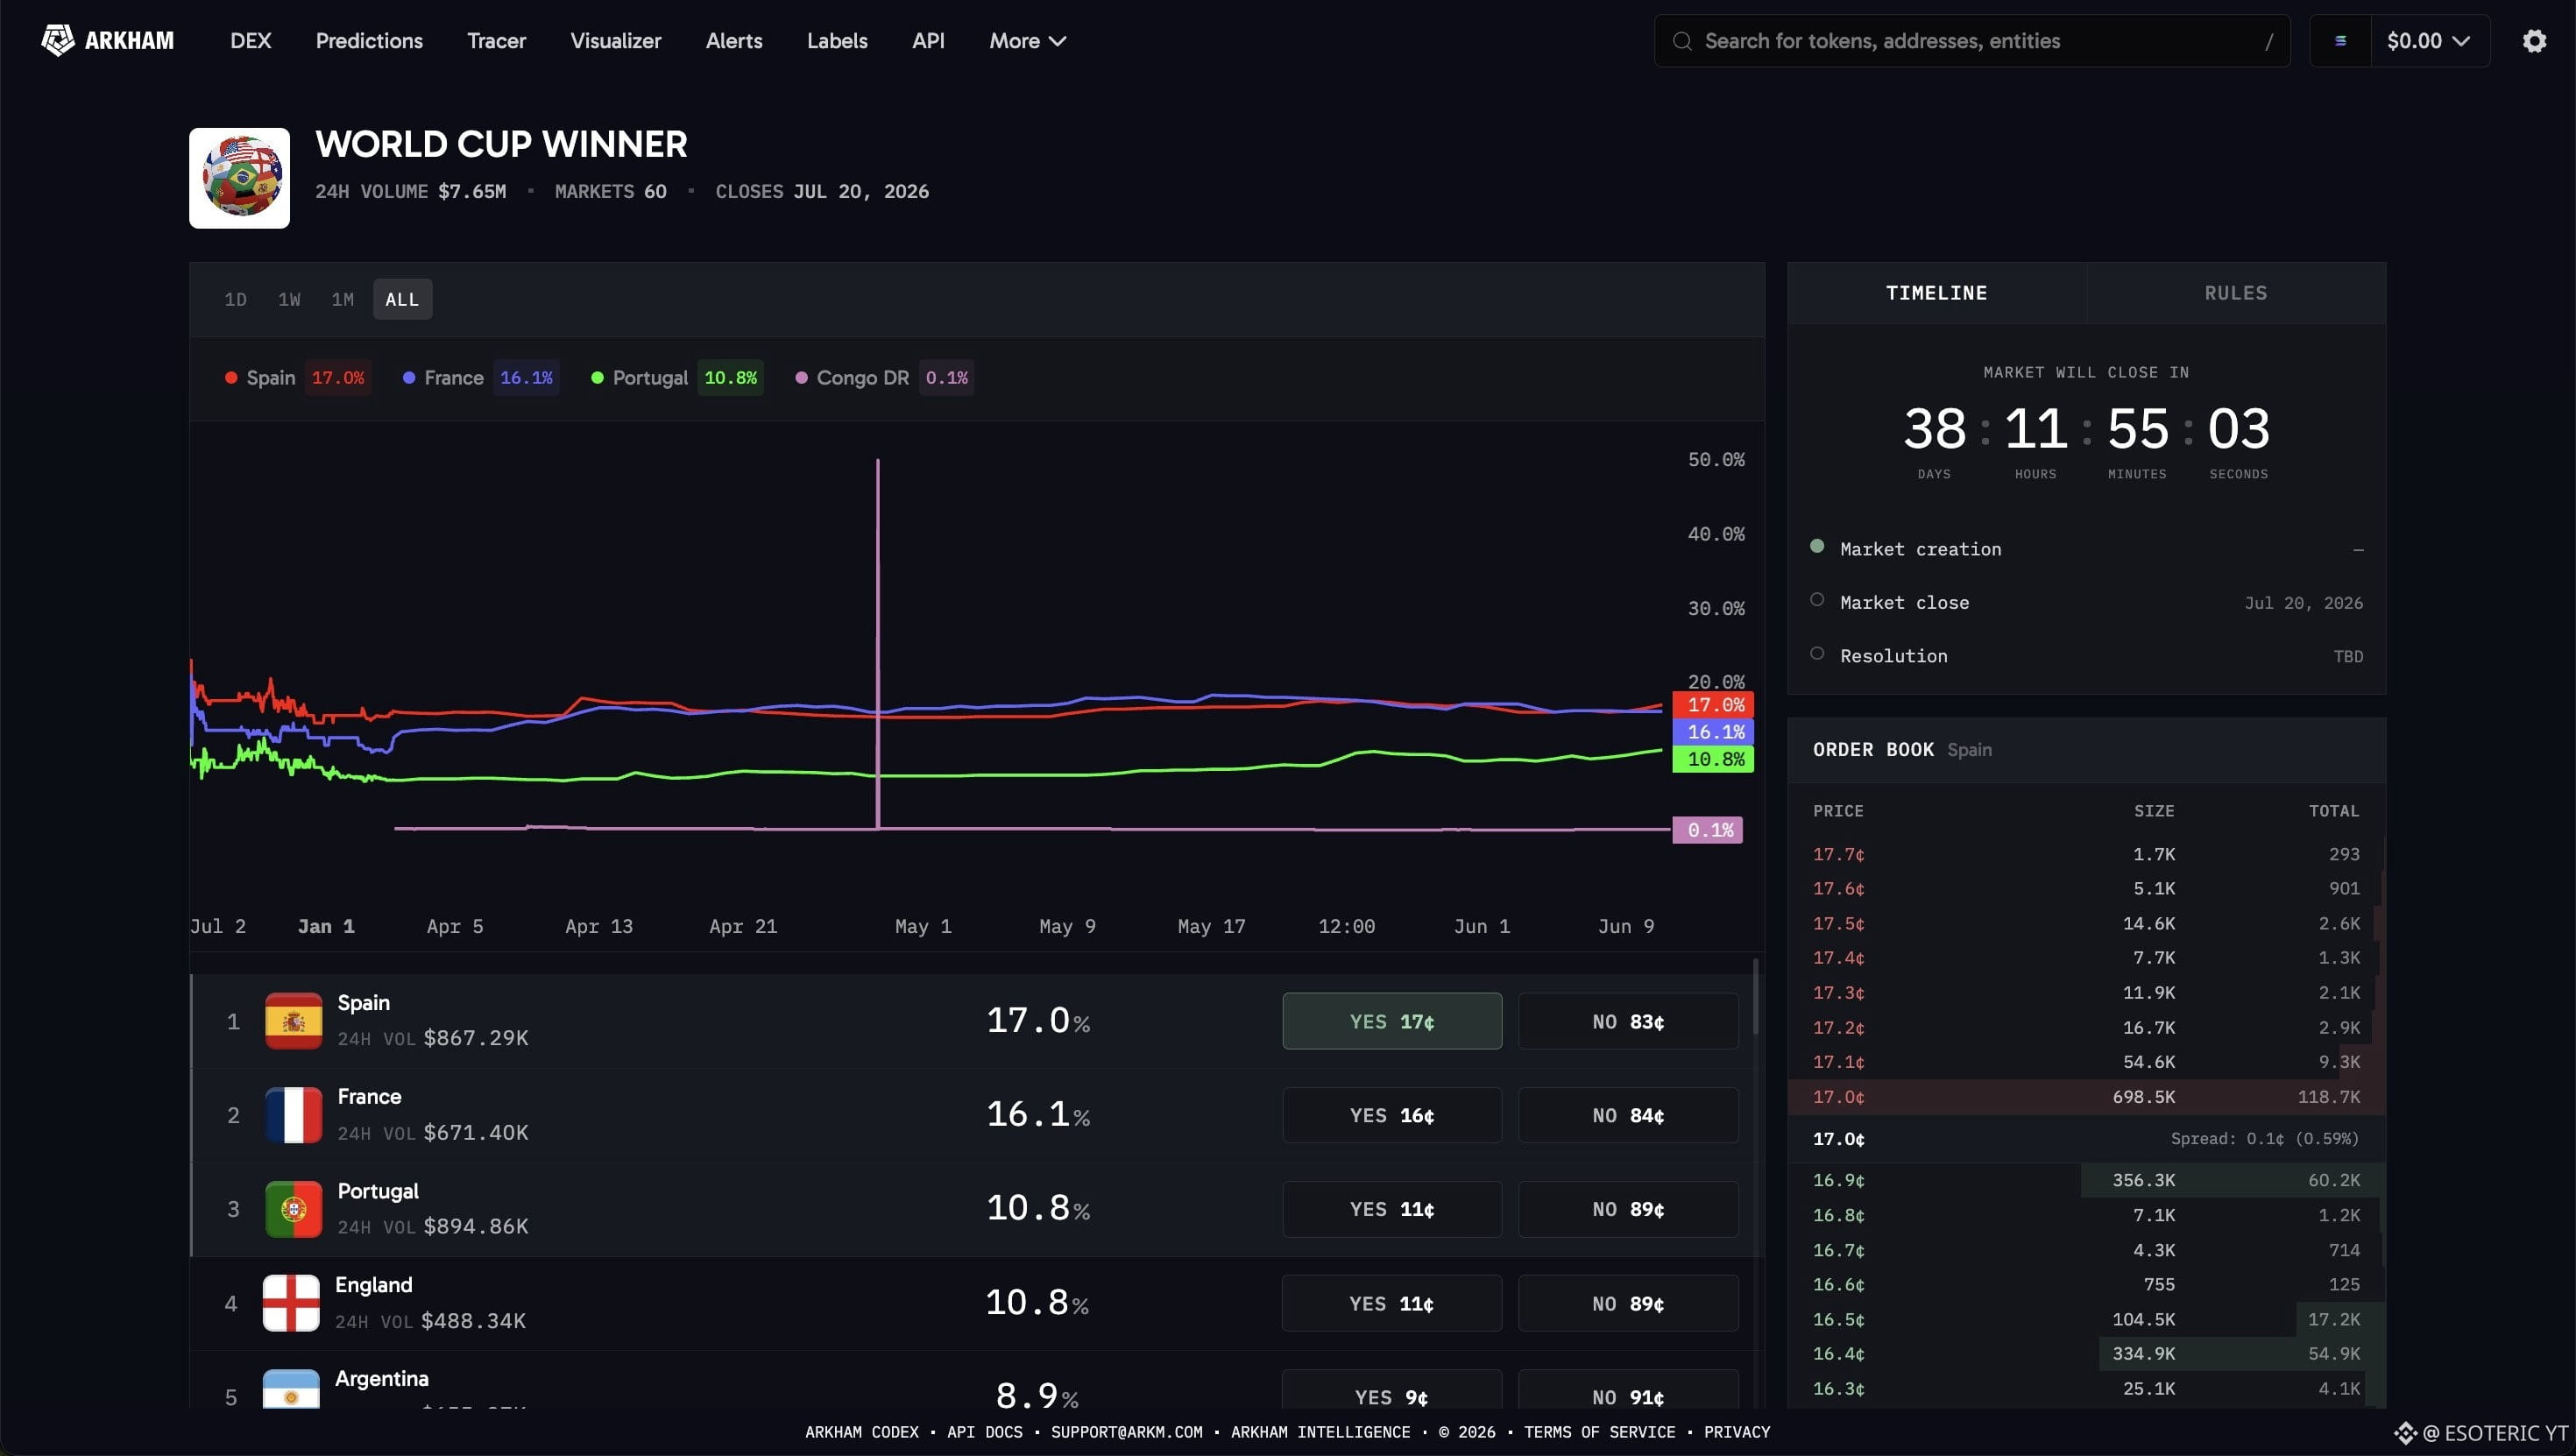Screen dimensions: 2576x1456
Task: Open the Predictions menu item
Action: click(x=369, y=41)
